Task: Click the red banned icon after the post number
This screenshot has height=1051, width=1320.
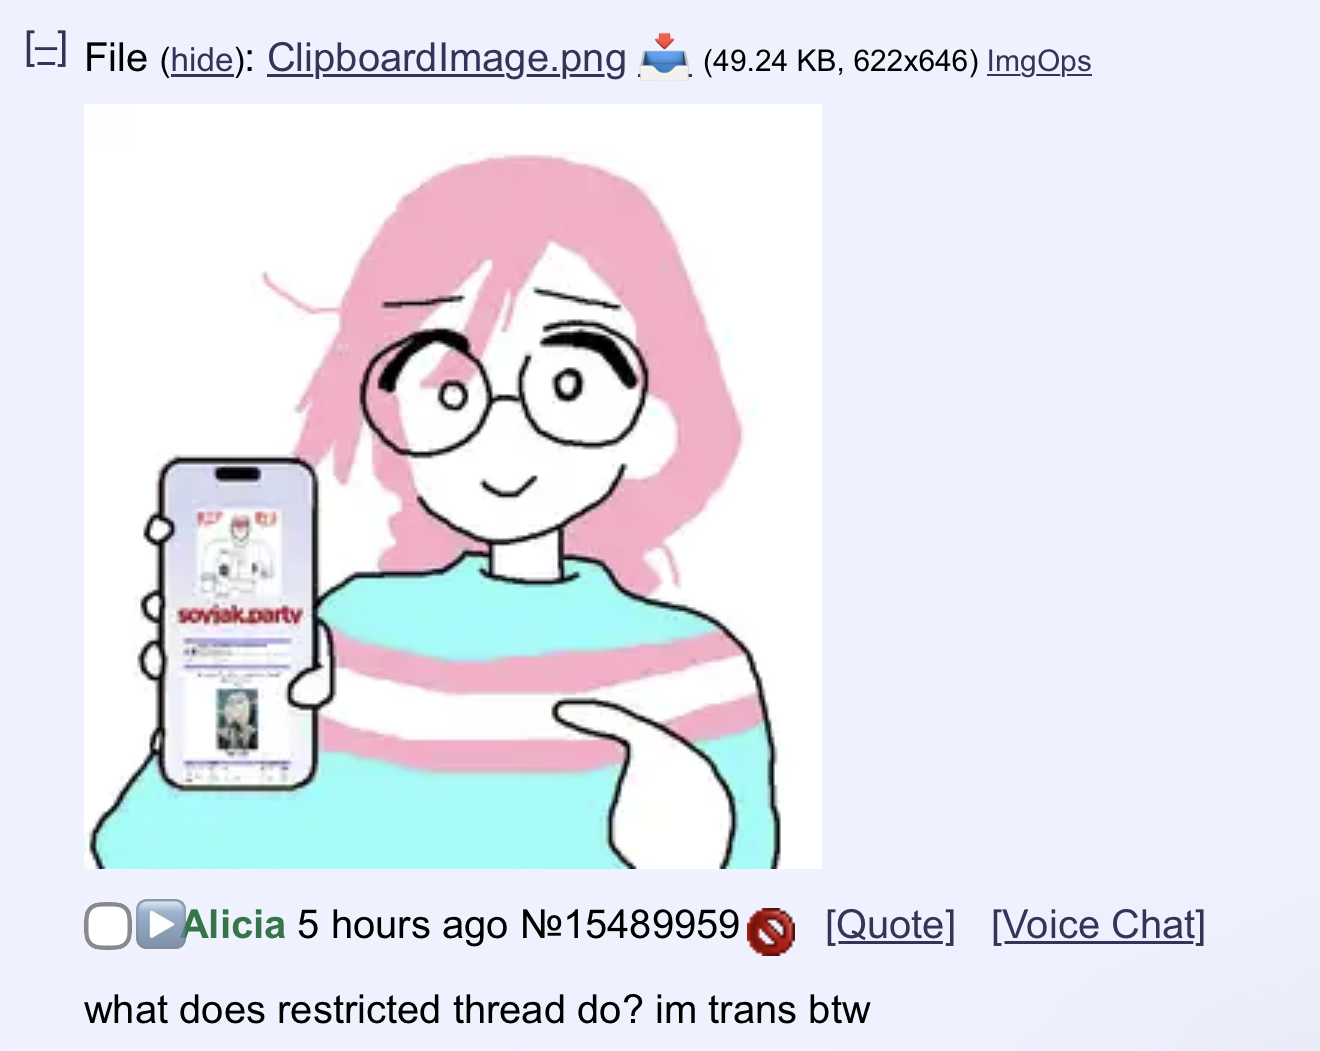Action: coord(770,931)
